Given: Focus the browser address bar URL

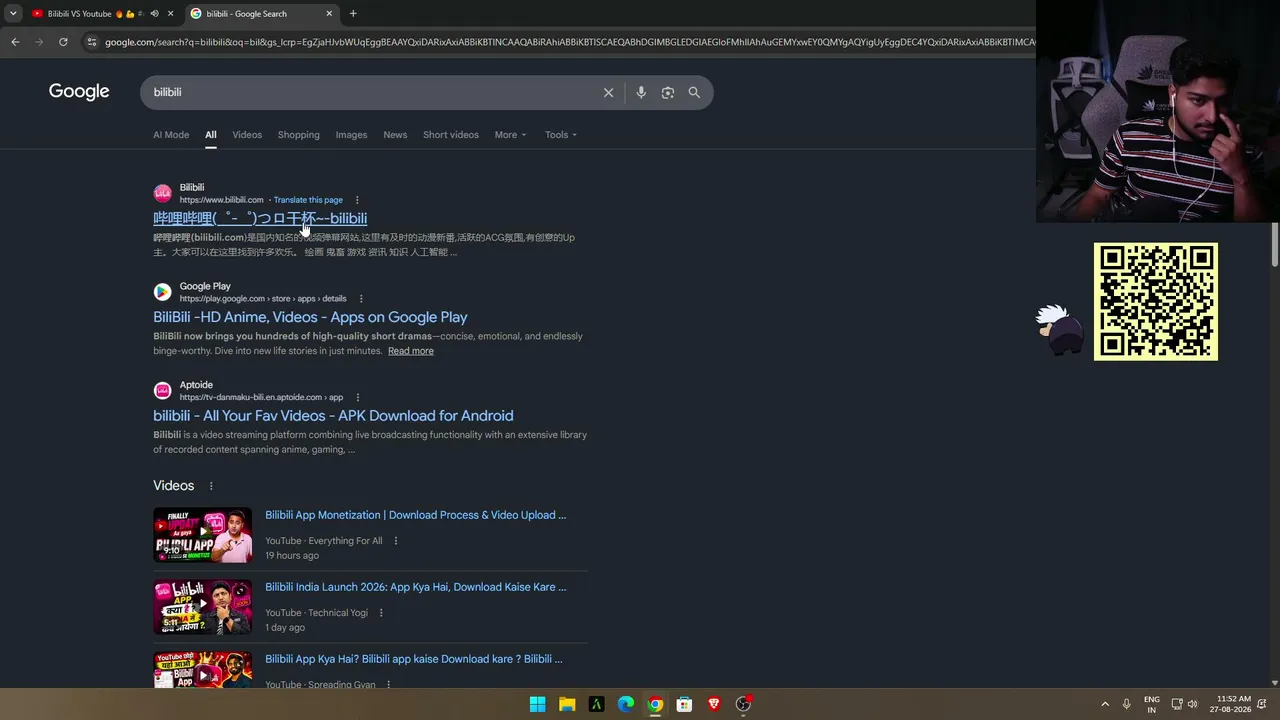Looking at the screenshot, I should [x=568, y=42].
